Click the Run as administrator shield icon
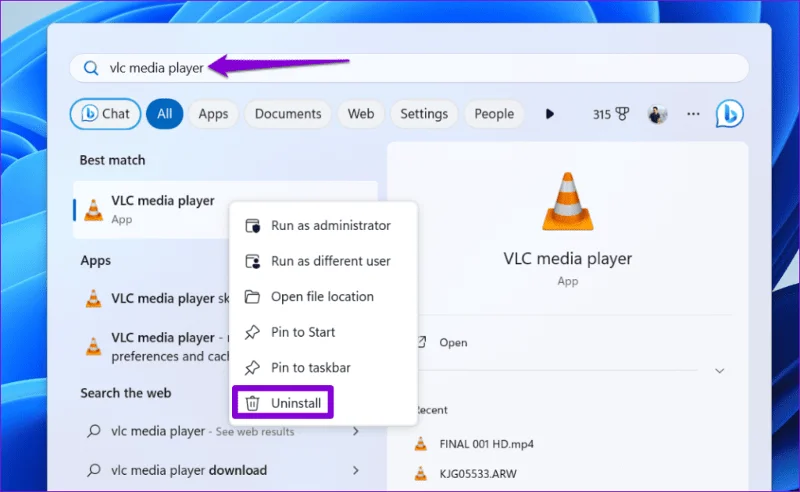Viewport: 800px width, 492px height. point(253,226)
